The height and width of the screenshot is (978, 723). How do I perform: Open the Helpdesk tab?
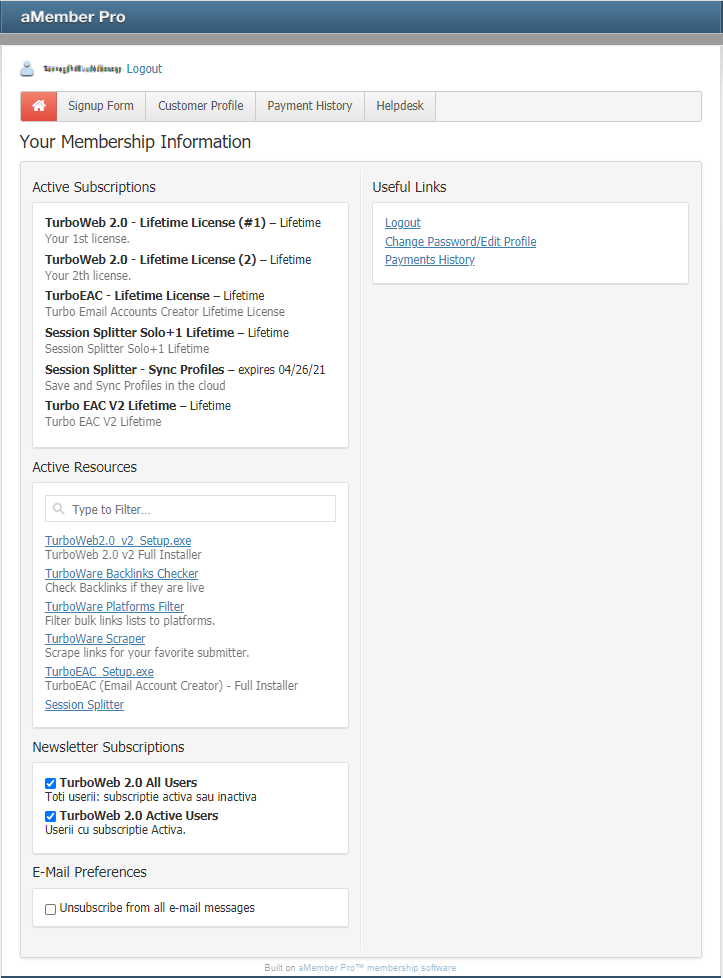pyautogui.click(x=400, y=106)
